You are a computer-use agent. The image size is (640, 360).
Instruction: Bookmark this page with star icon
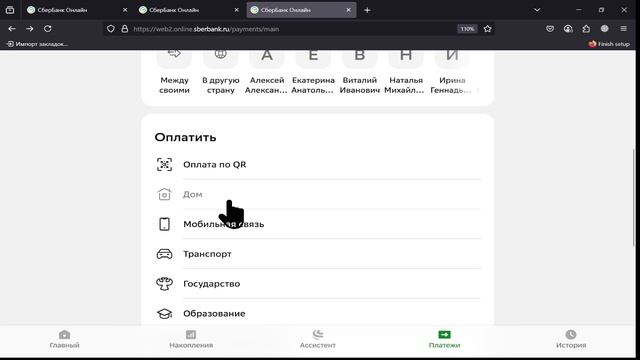click(x=487, y=29)
